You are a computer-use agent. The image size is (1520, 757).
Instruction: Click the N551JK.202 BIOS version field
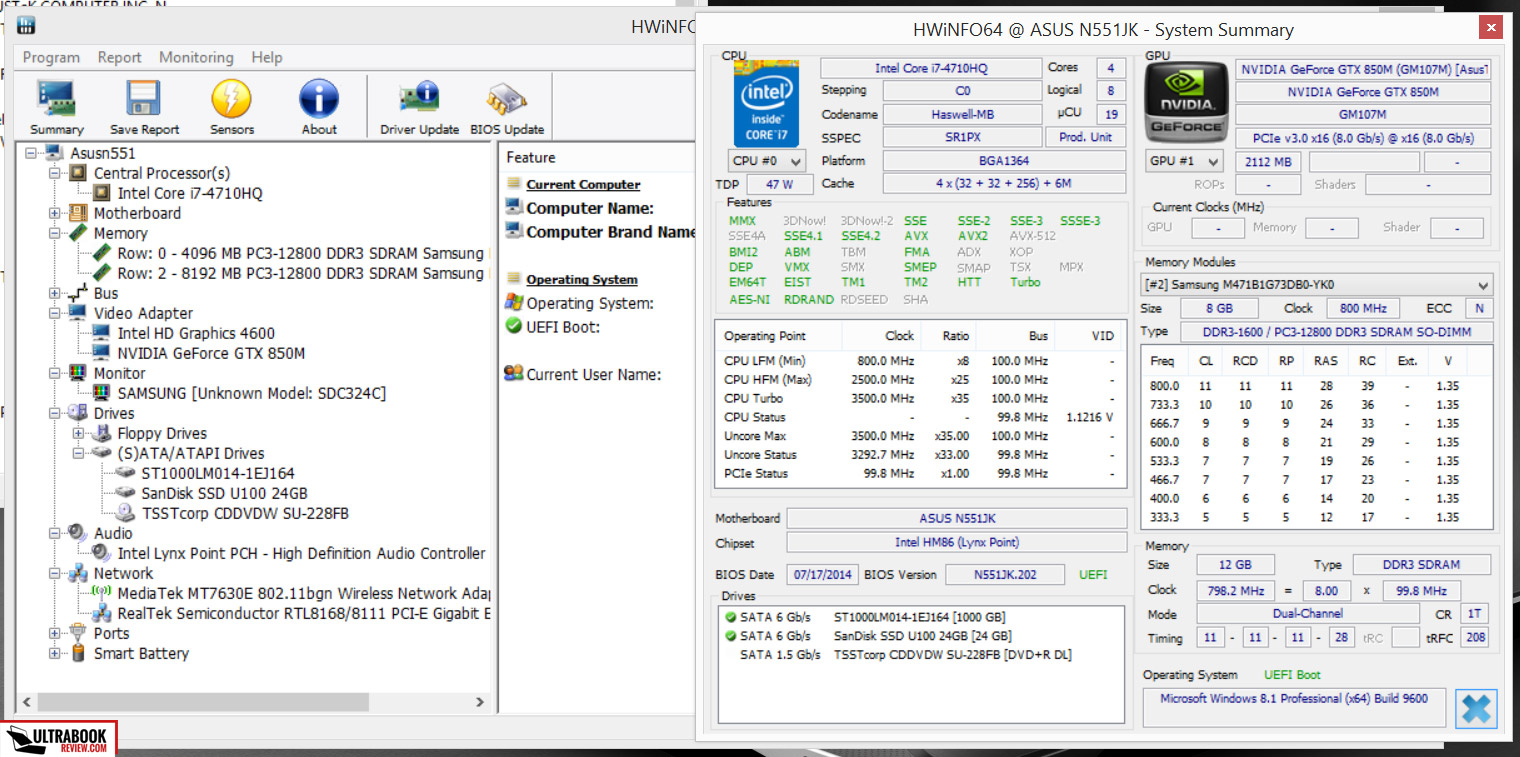coord(1006,574)
